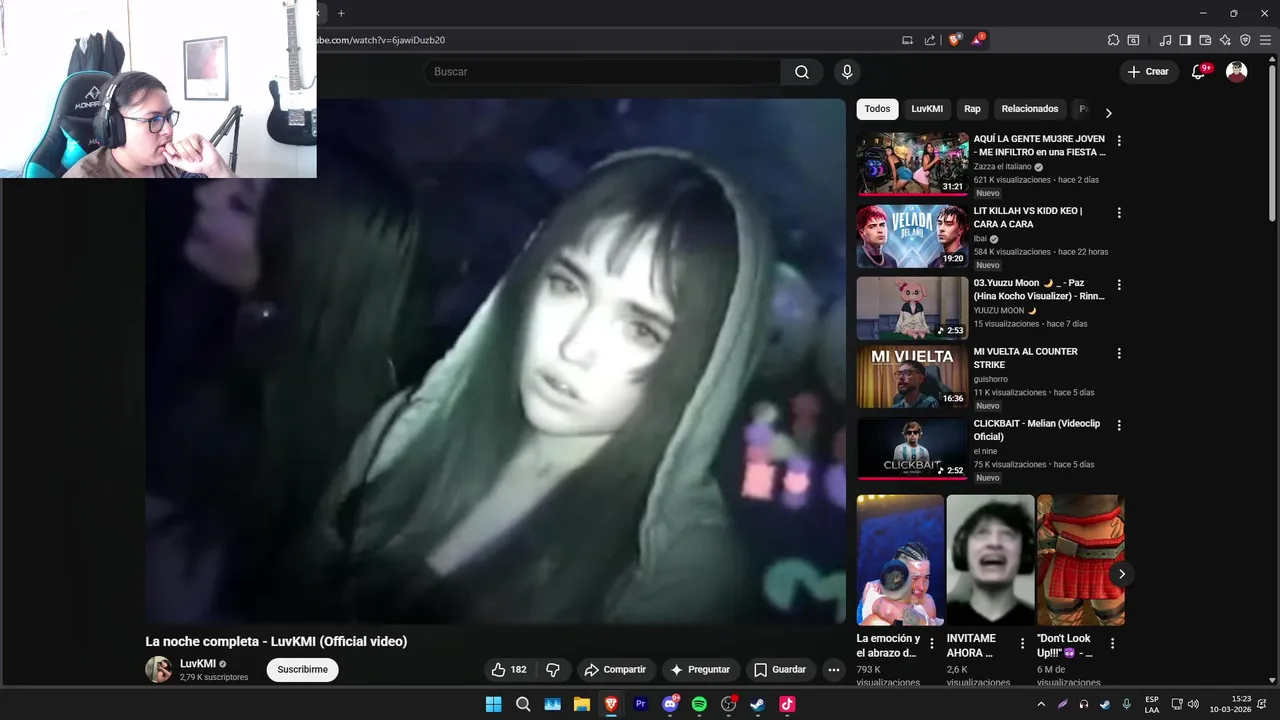
Task: Open options for LIT KILLAH VS KIDD KEO
Action: 1119,213
